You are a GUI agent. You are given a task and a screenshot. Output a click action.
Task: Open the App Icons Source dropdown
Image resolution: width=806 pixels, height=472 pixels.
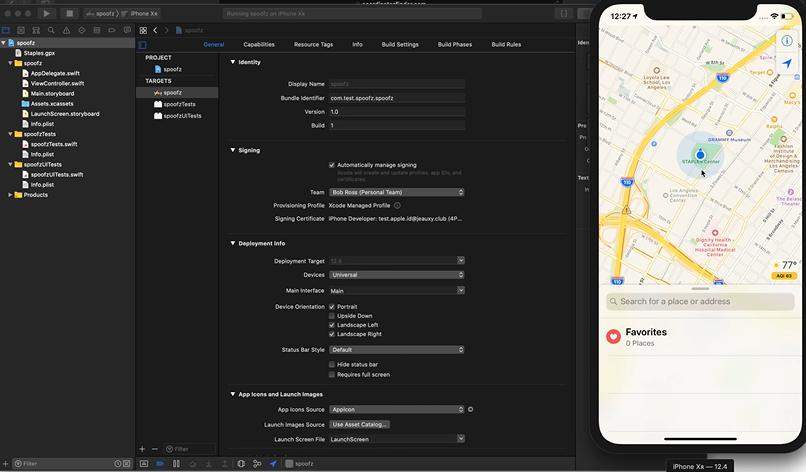397,409
